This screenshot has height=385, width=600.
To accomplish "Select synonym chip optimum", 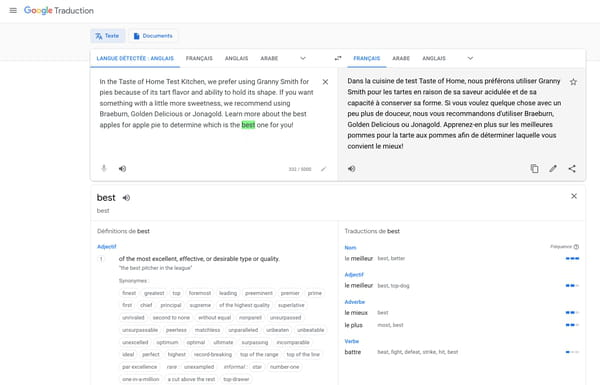I will click(x=167, y=343).
